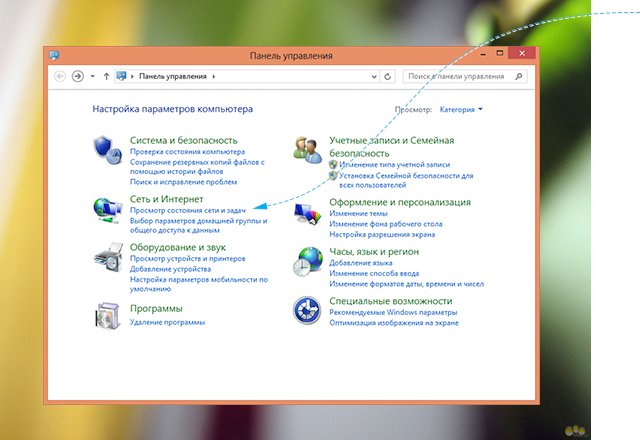Viewport: 640px width, 440px height.
Task: Open the Категория view-by dropdown
Action: coord(461,109)
